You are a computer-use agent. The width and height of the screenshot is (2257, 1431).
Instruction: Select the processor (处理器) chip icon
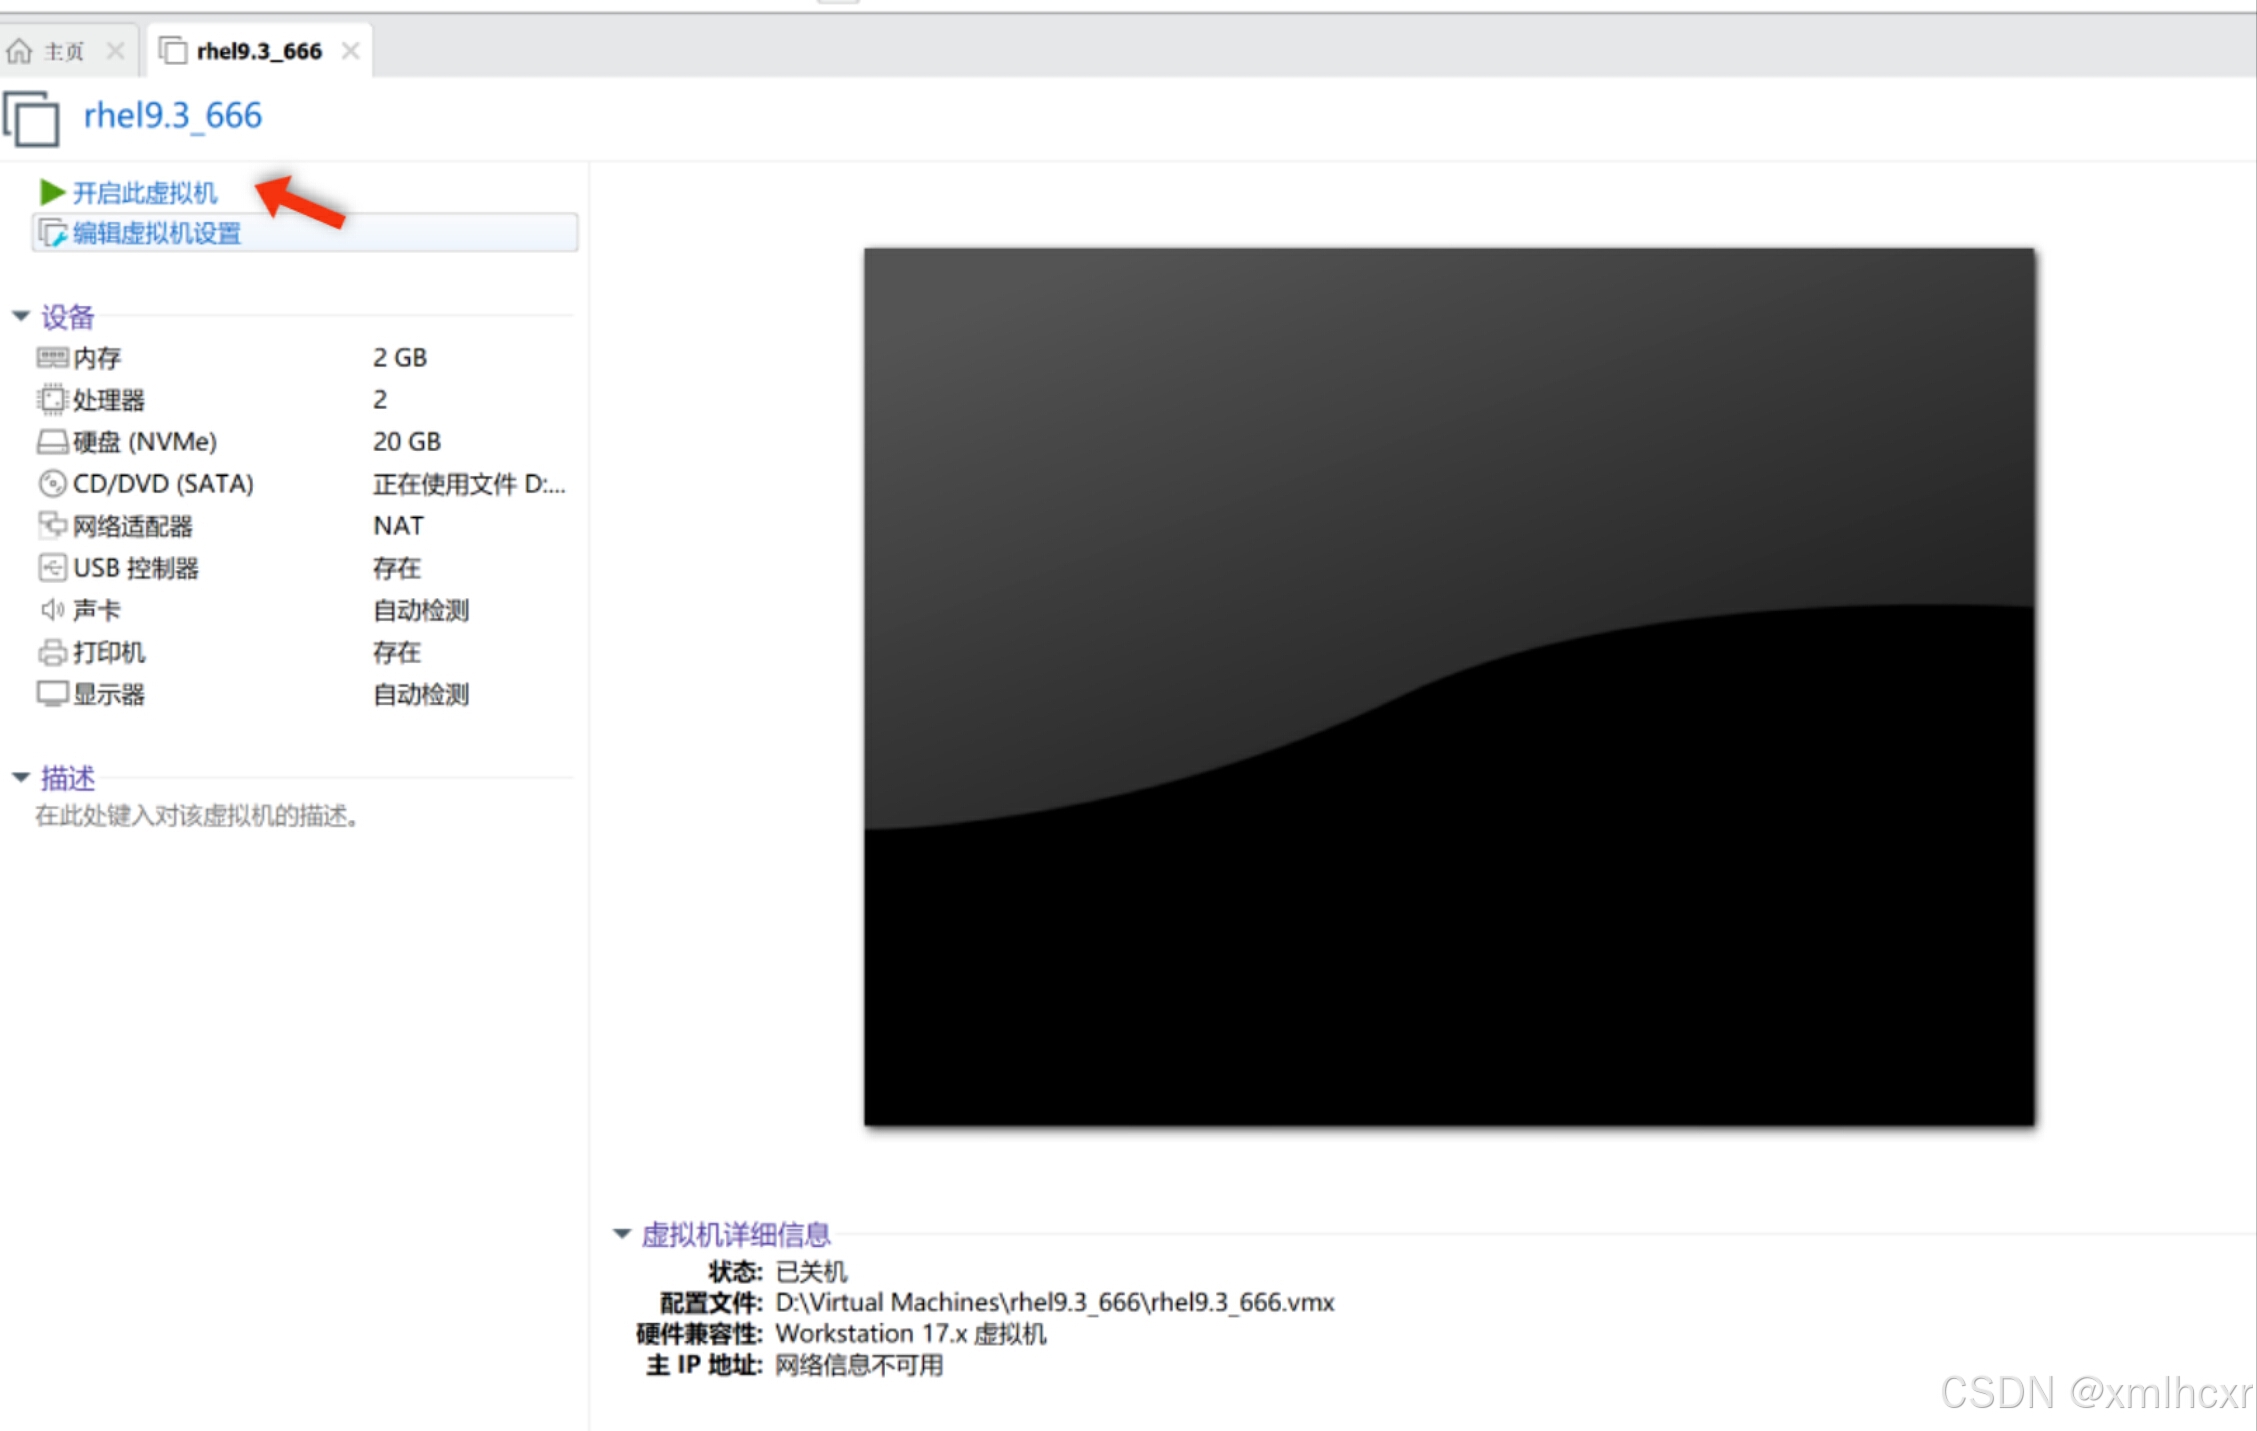[x=52, y=400]
